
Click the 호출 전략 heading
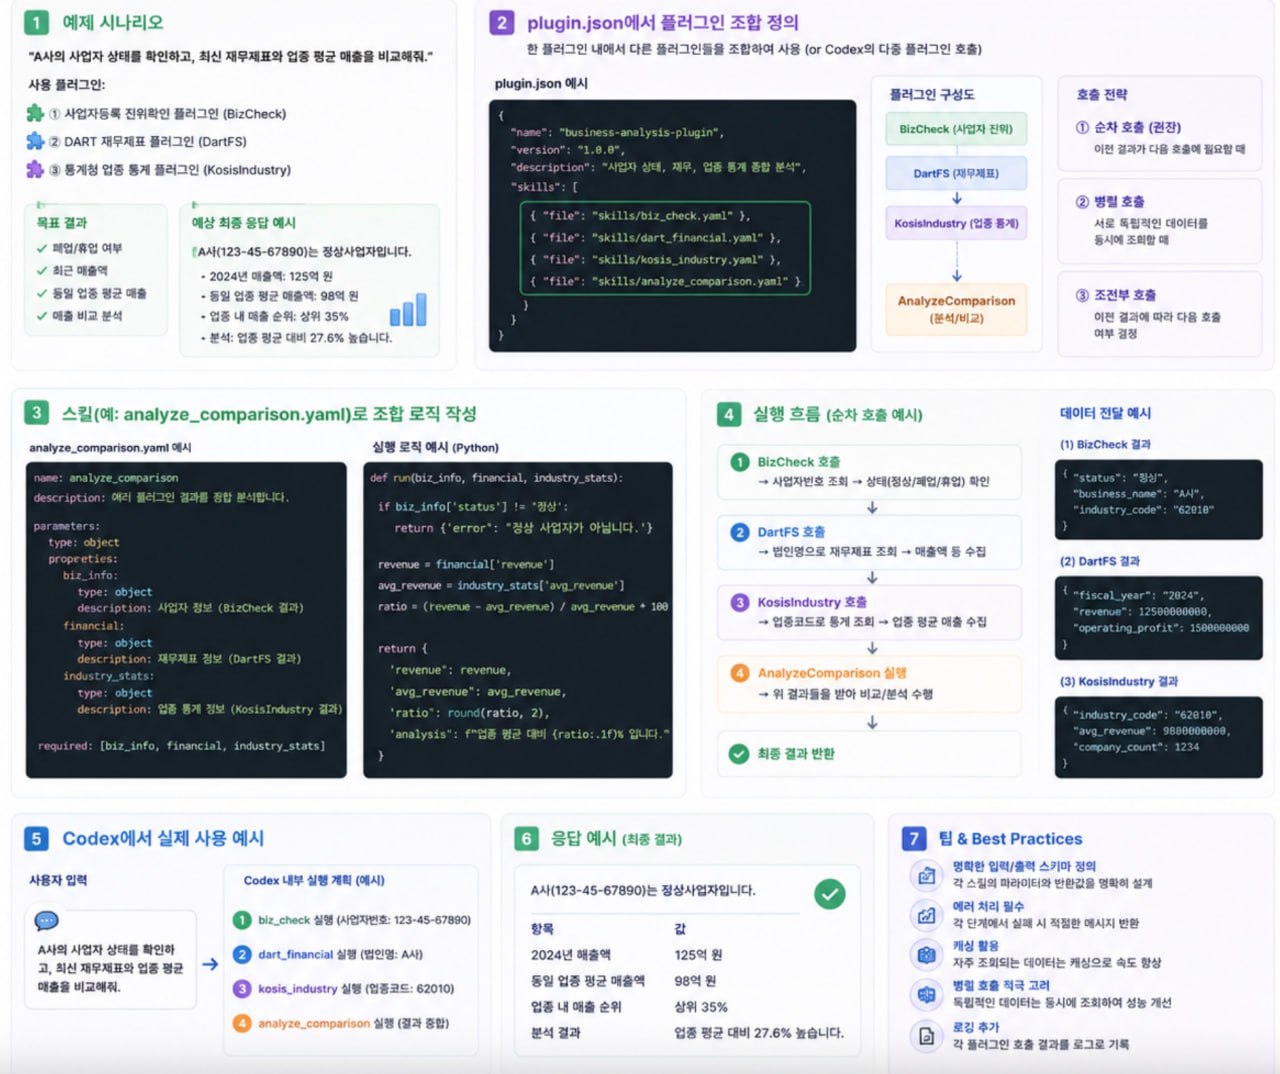[1101, 94]
